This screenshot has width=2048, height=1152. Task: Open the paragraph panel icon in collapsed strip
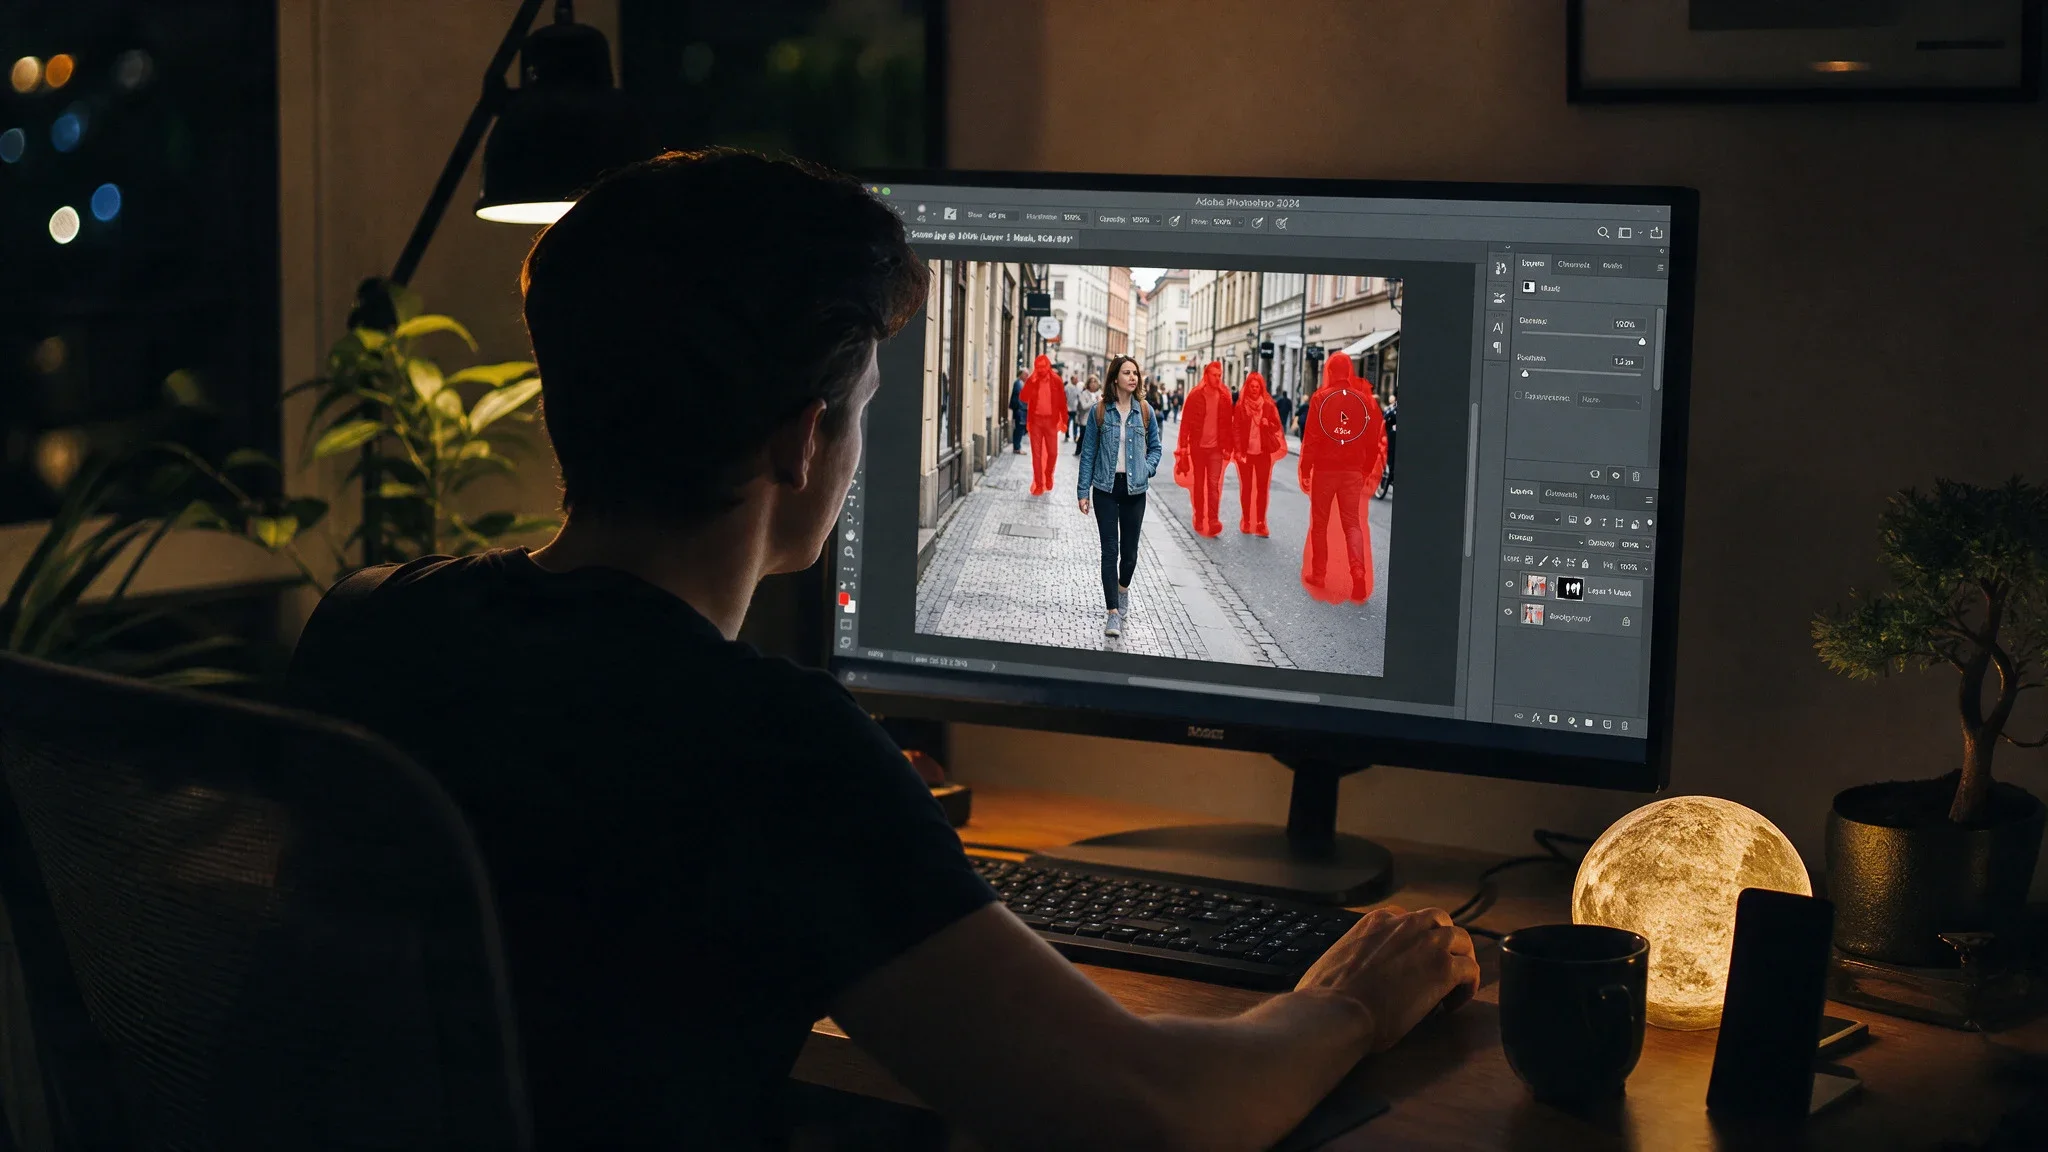coord(1497,347)
